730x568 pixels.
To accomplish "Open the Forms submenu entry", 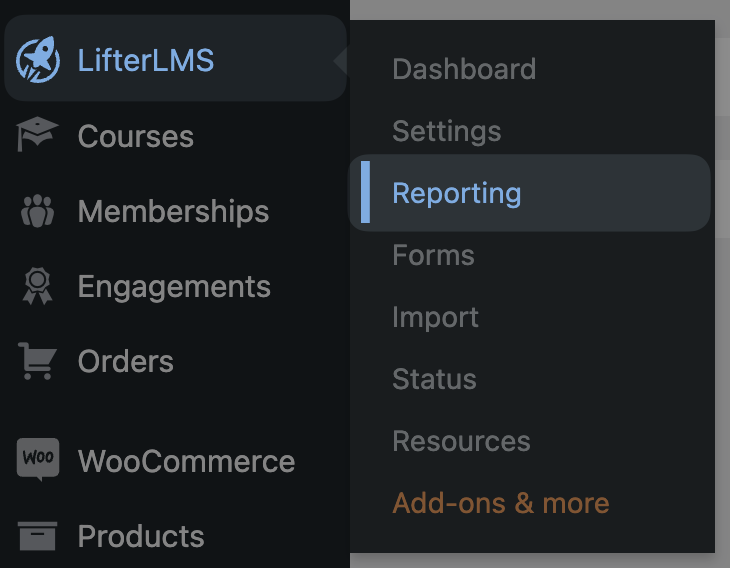I will point(433,255).
